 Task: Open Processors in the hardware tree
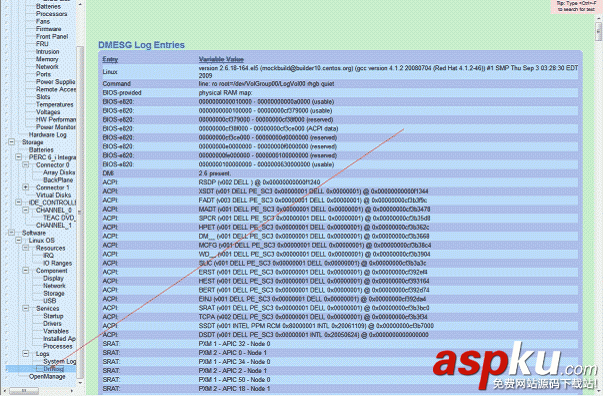[52, 14]
